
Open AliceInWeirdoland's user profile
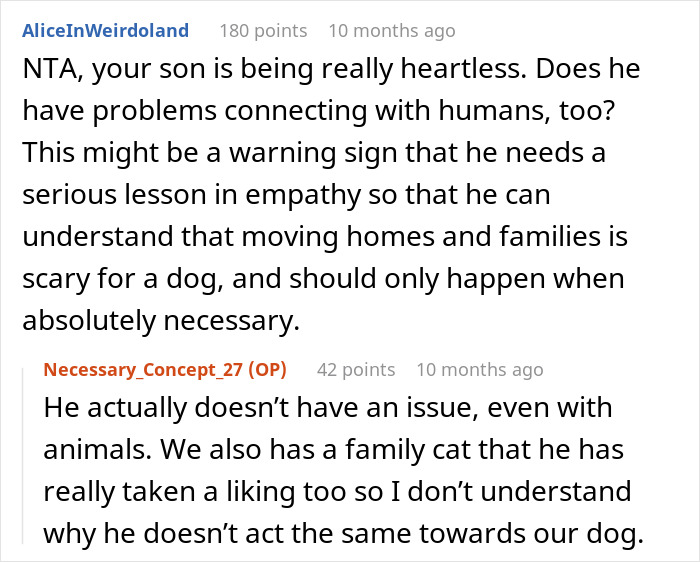coord(105,31)
